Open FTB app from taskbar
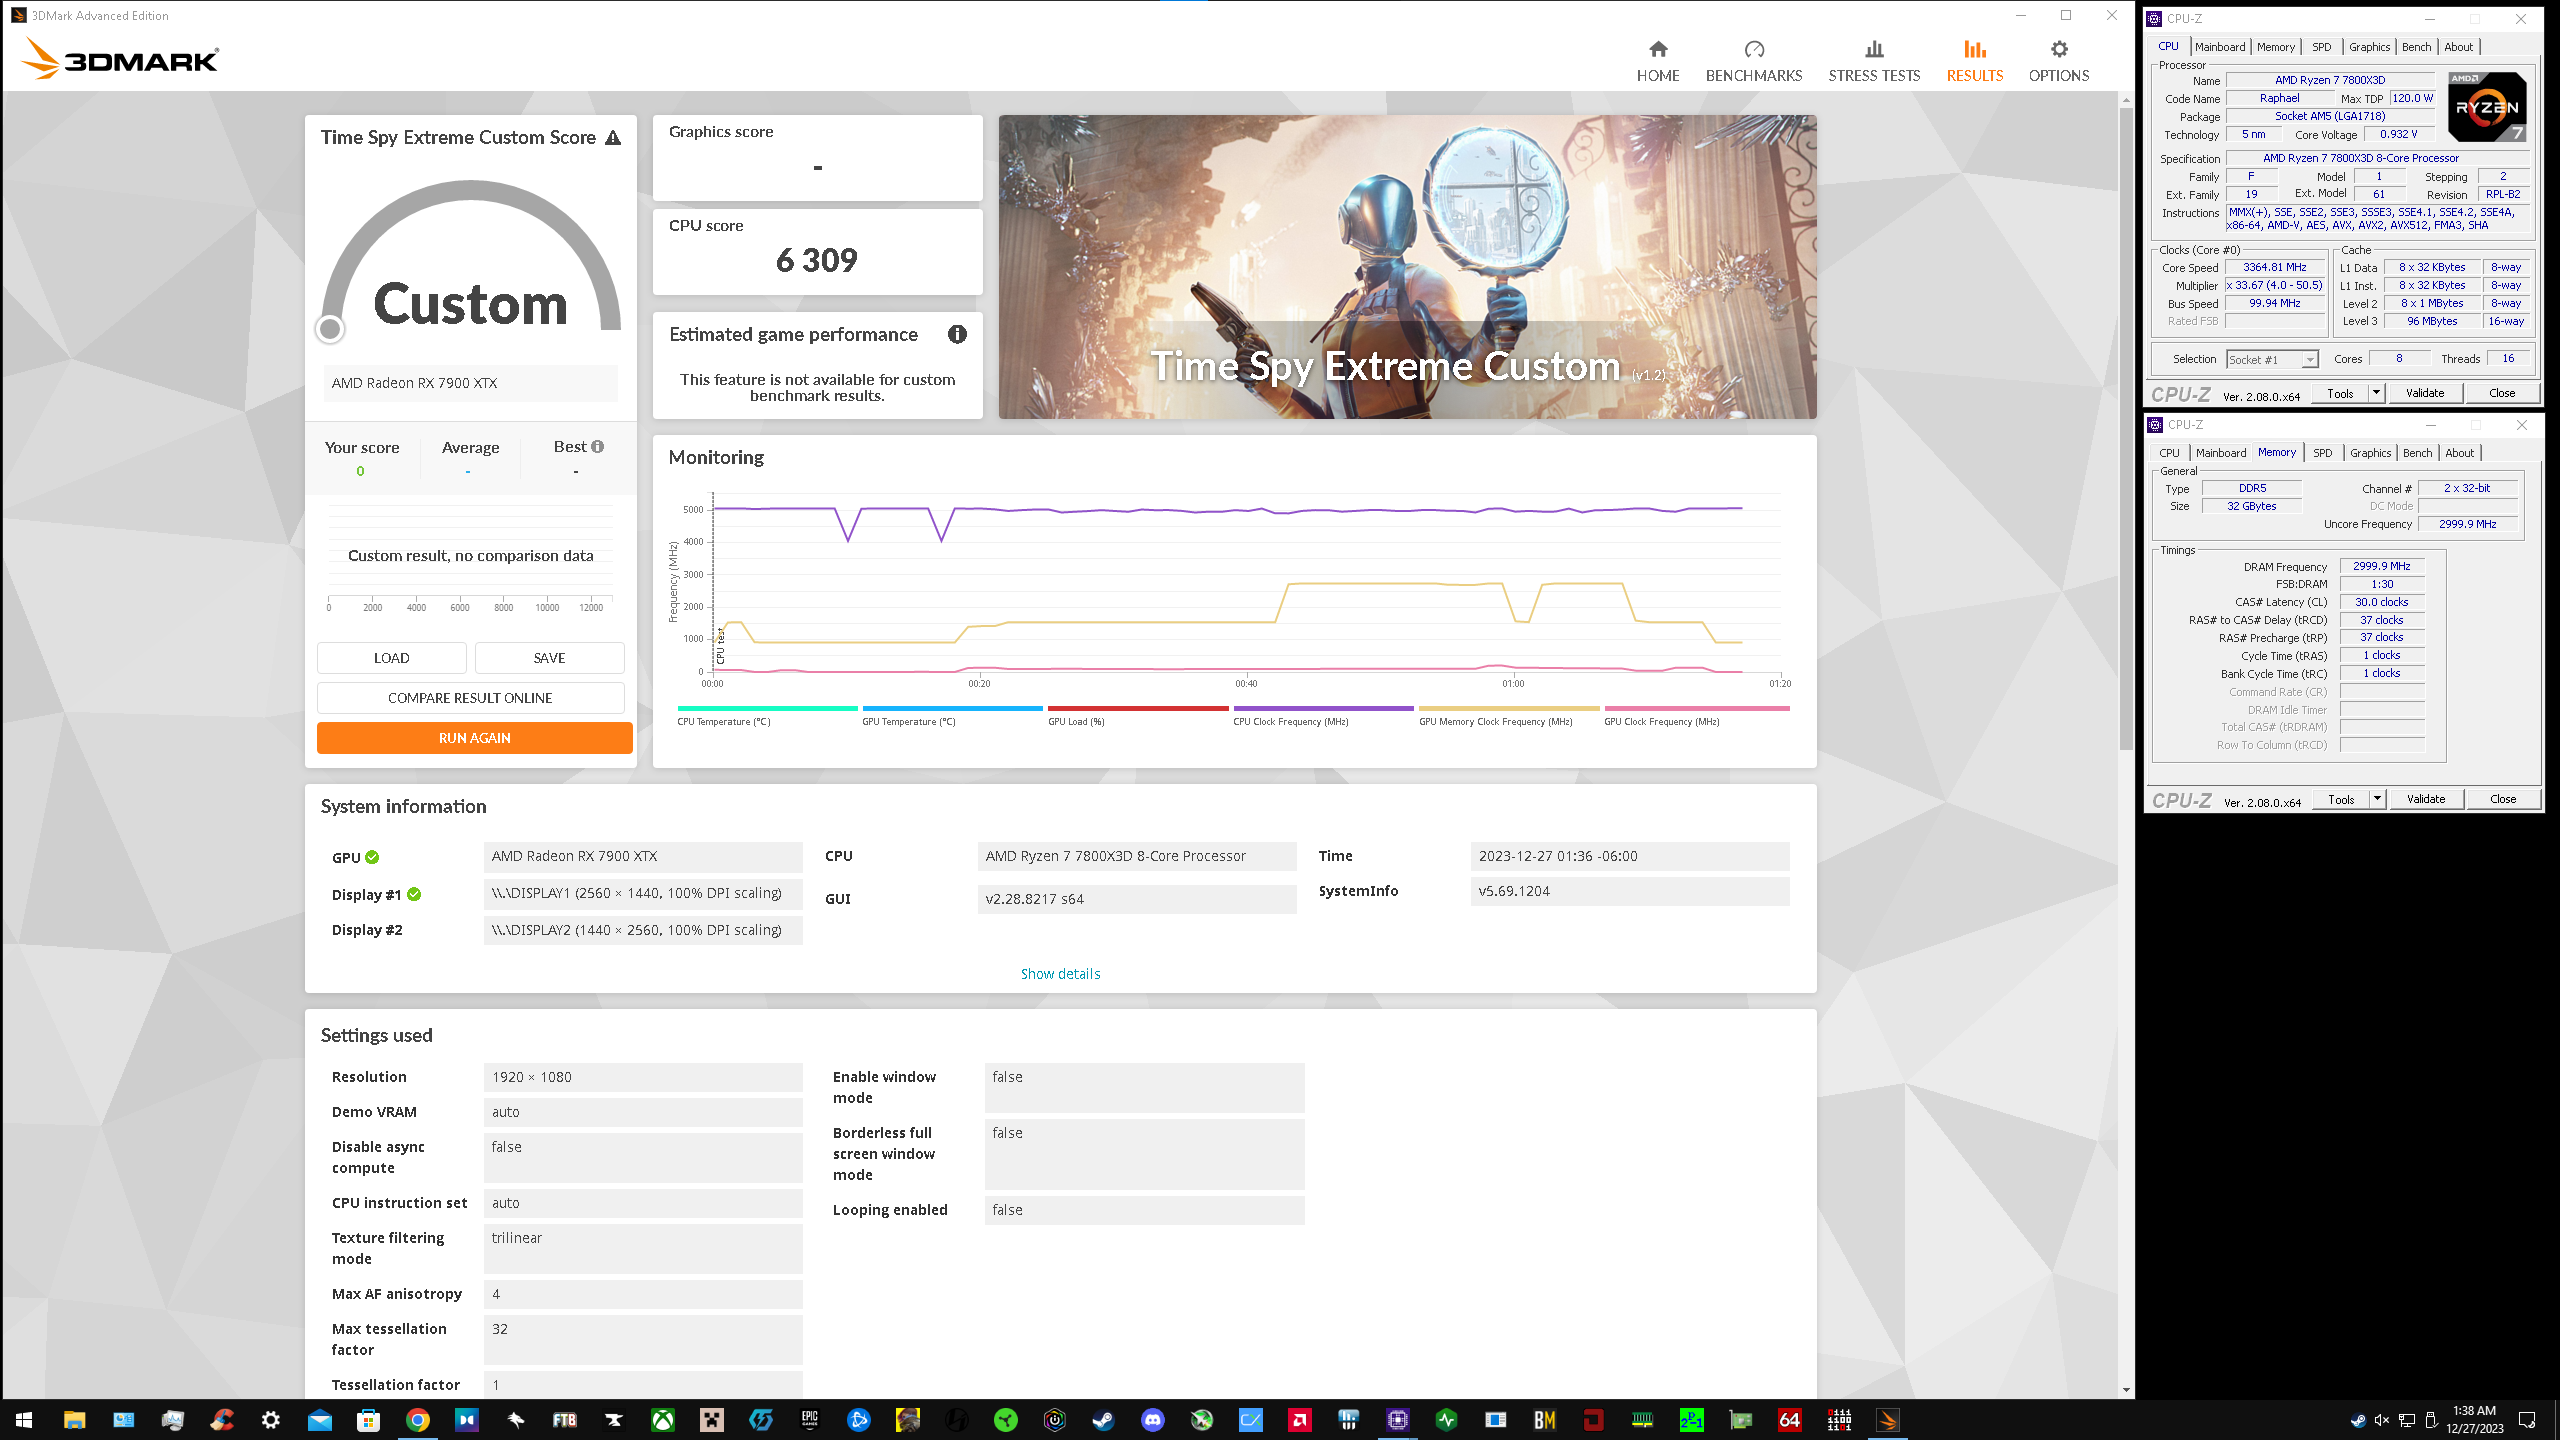Viewport: 2560px width, 1440px height. (x=565, y=1420)
